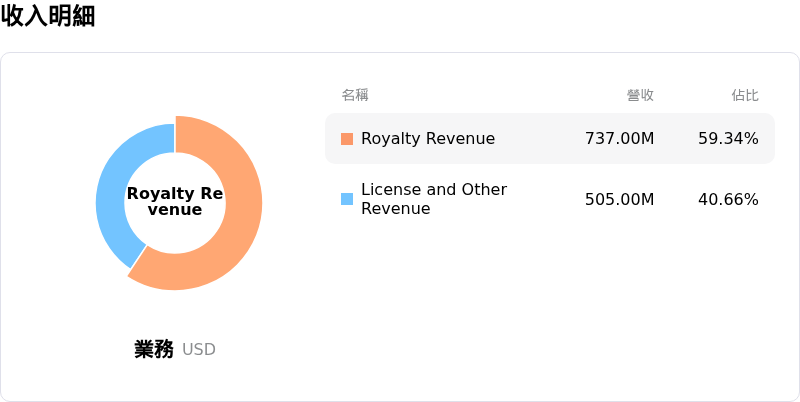The width and height of the screenshot is (800, 402).
Task: Click the 737.00M revenue value
Action: (x=619, y=139)
